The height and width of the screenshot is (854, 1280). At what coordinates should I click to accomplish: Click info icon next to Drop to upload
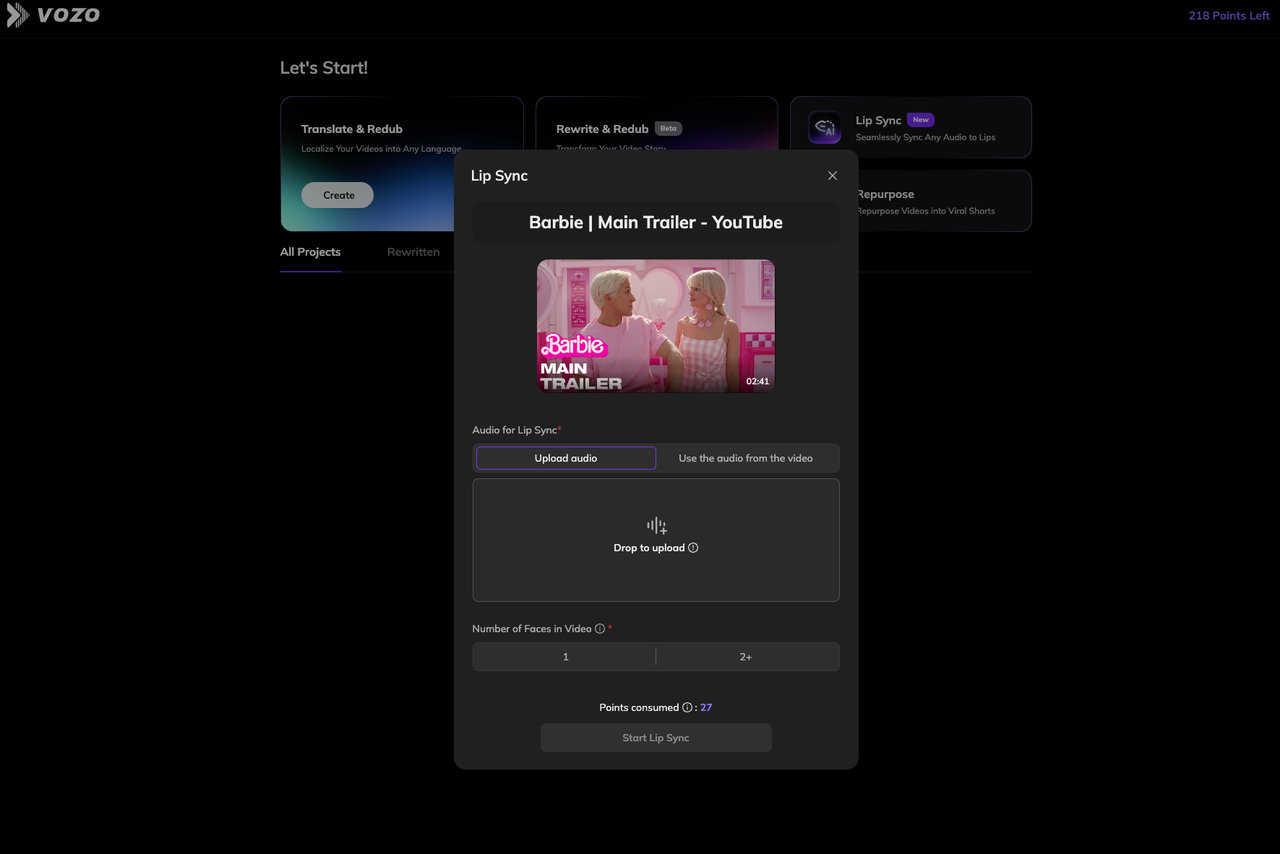pos(693,548)
